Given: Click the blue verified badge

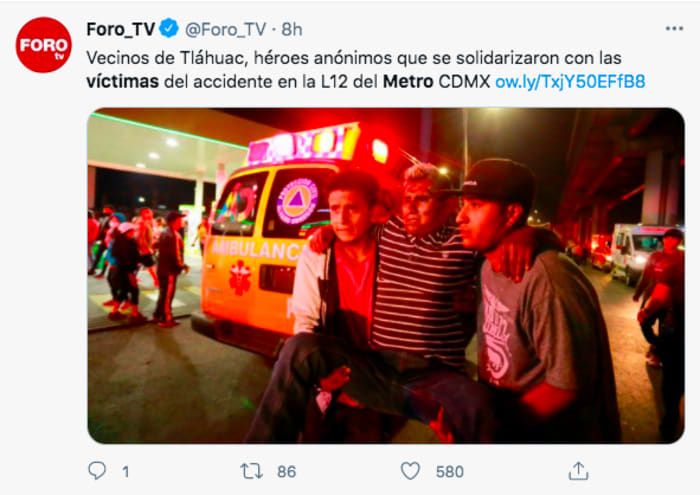Looking at the screenshot, I should point(169,29).
